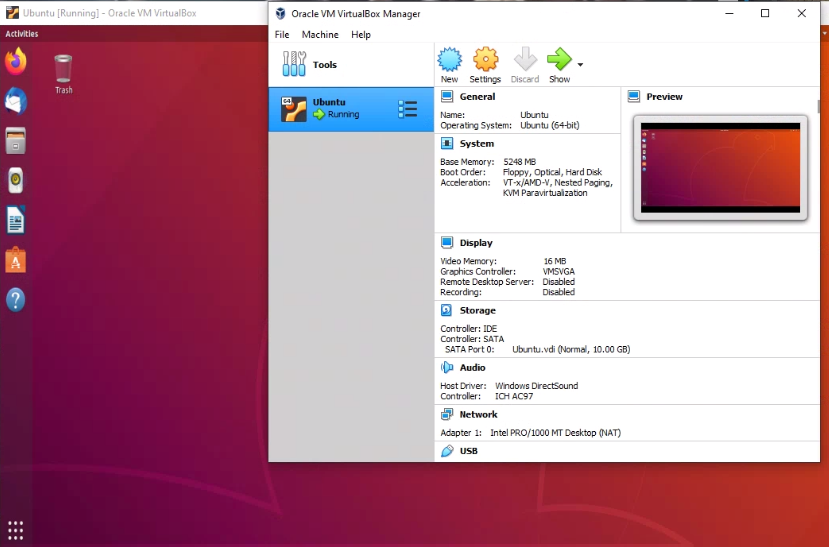Image resolution: width=829 pixels, height=547 pixels.
Task: Click the Storage section icon
Action: [447, 310]
